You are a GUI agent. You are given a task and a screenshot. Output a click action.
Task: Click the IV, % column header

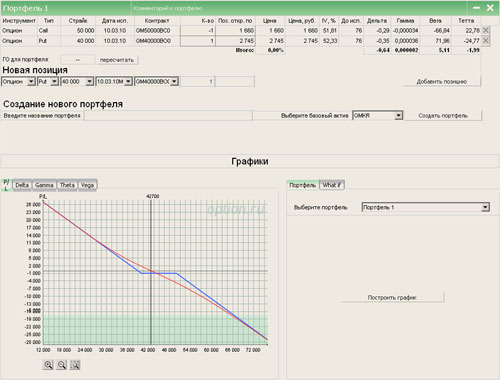click(329, 21)
